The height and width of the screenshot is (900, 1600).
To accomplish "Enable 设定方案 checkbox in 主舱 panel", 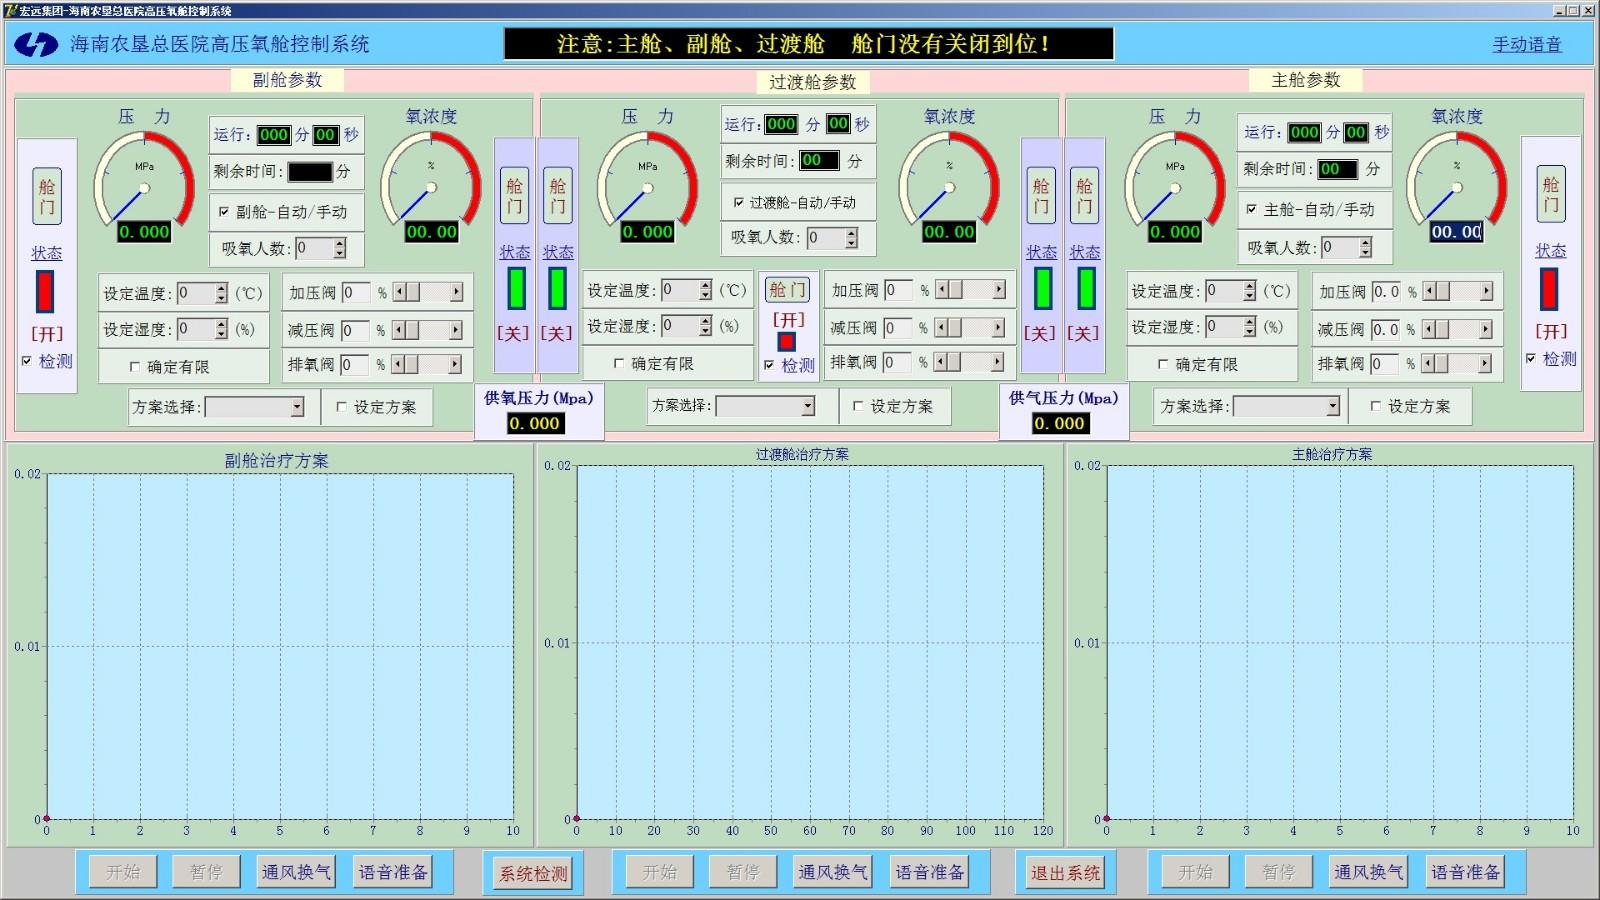I will coord(1375,406).
